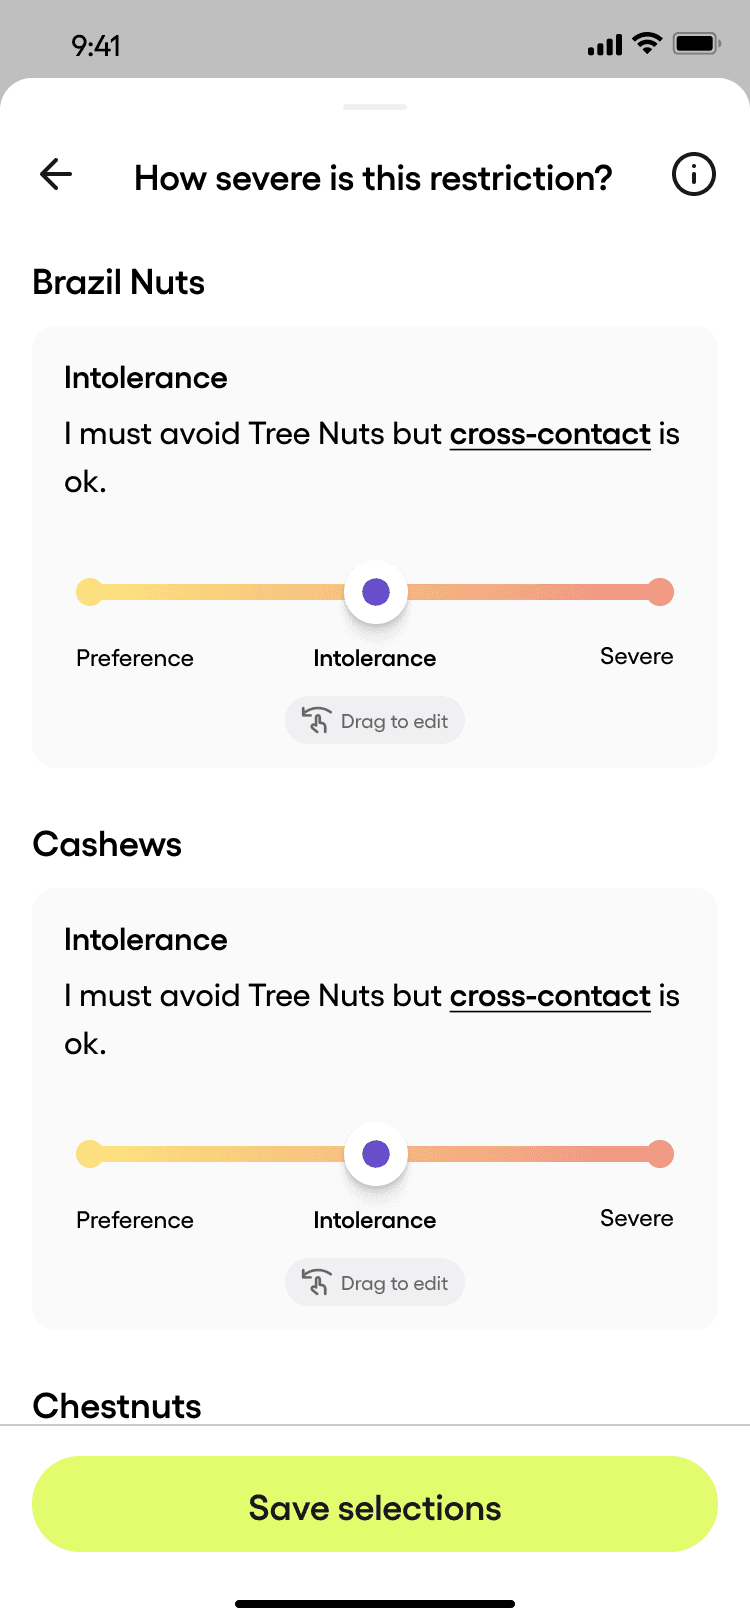The image size is (750, 1624).
Task: Select the Cashews slider thumb
Action: 375,1153
